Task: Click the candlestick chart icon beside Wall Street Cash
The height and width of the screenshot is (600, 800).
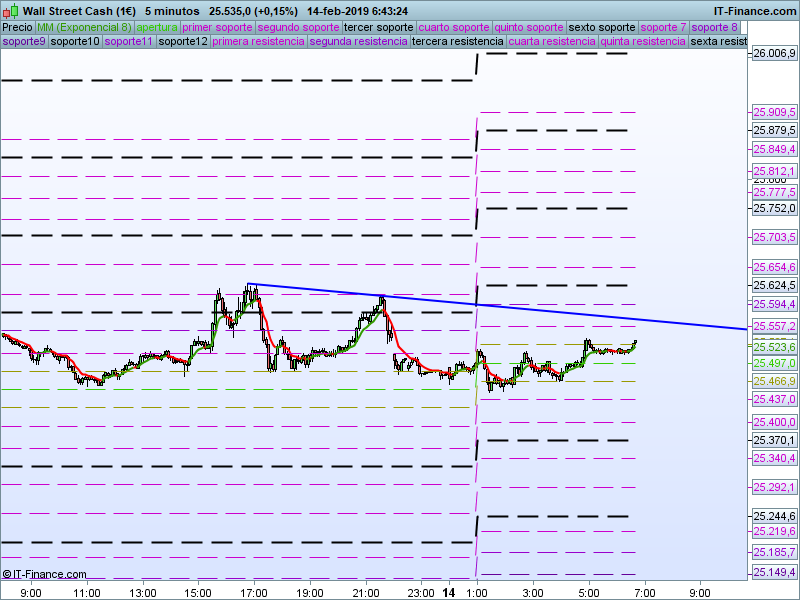Action: click(11, 10)
